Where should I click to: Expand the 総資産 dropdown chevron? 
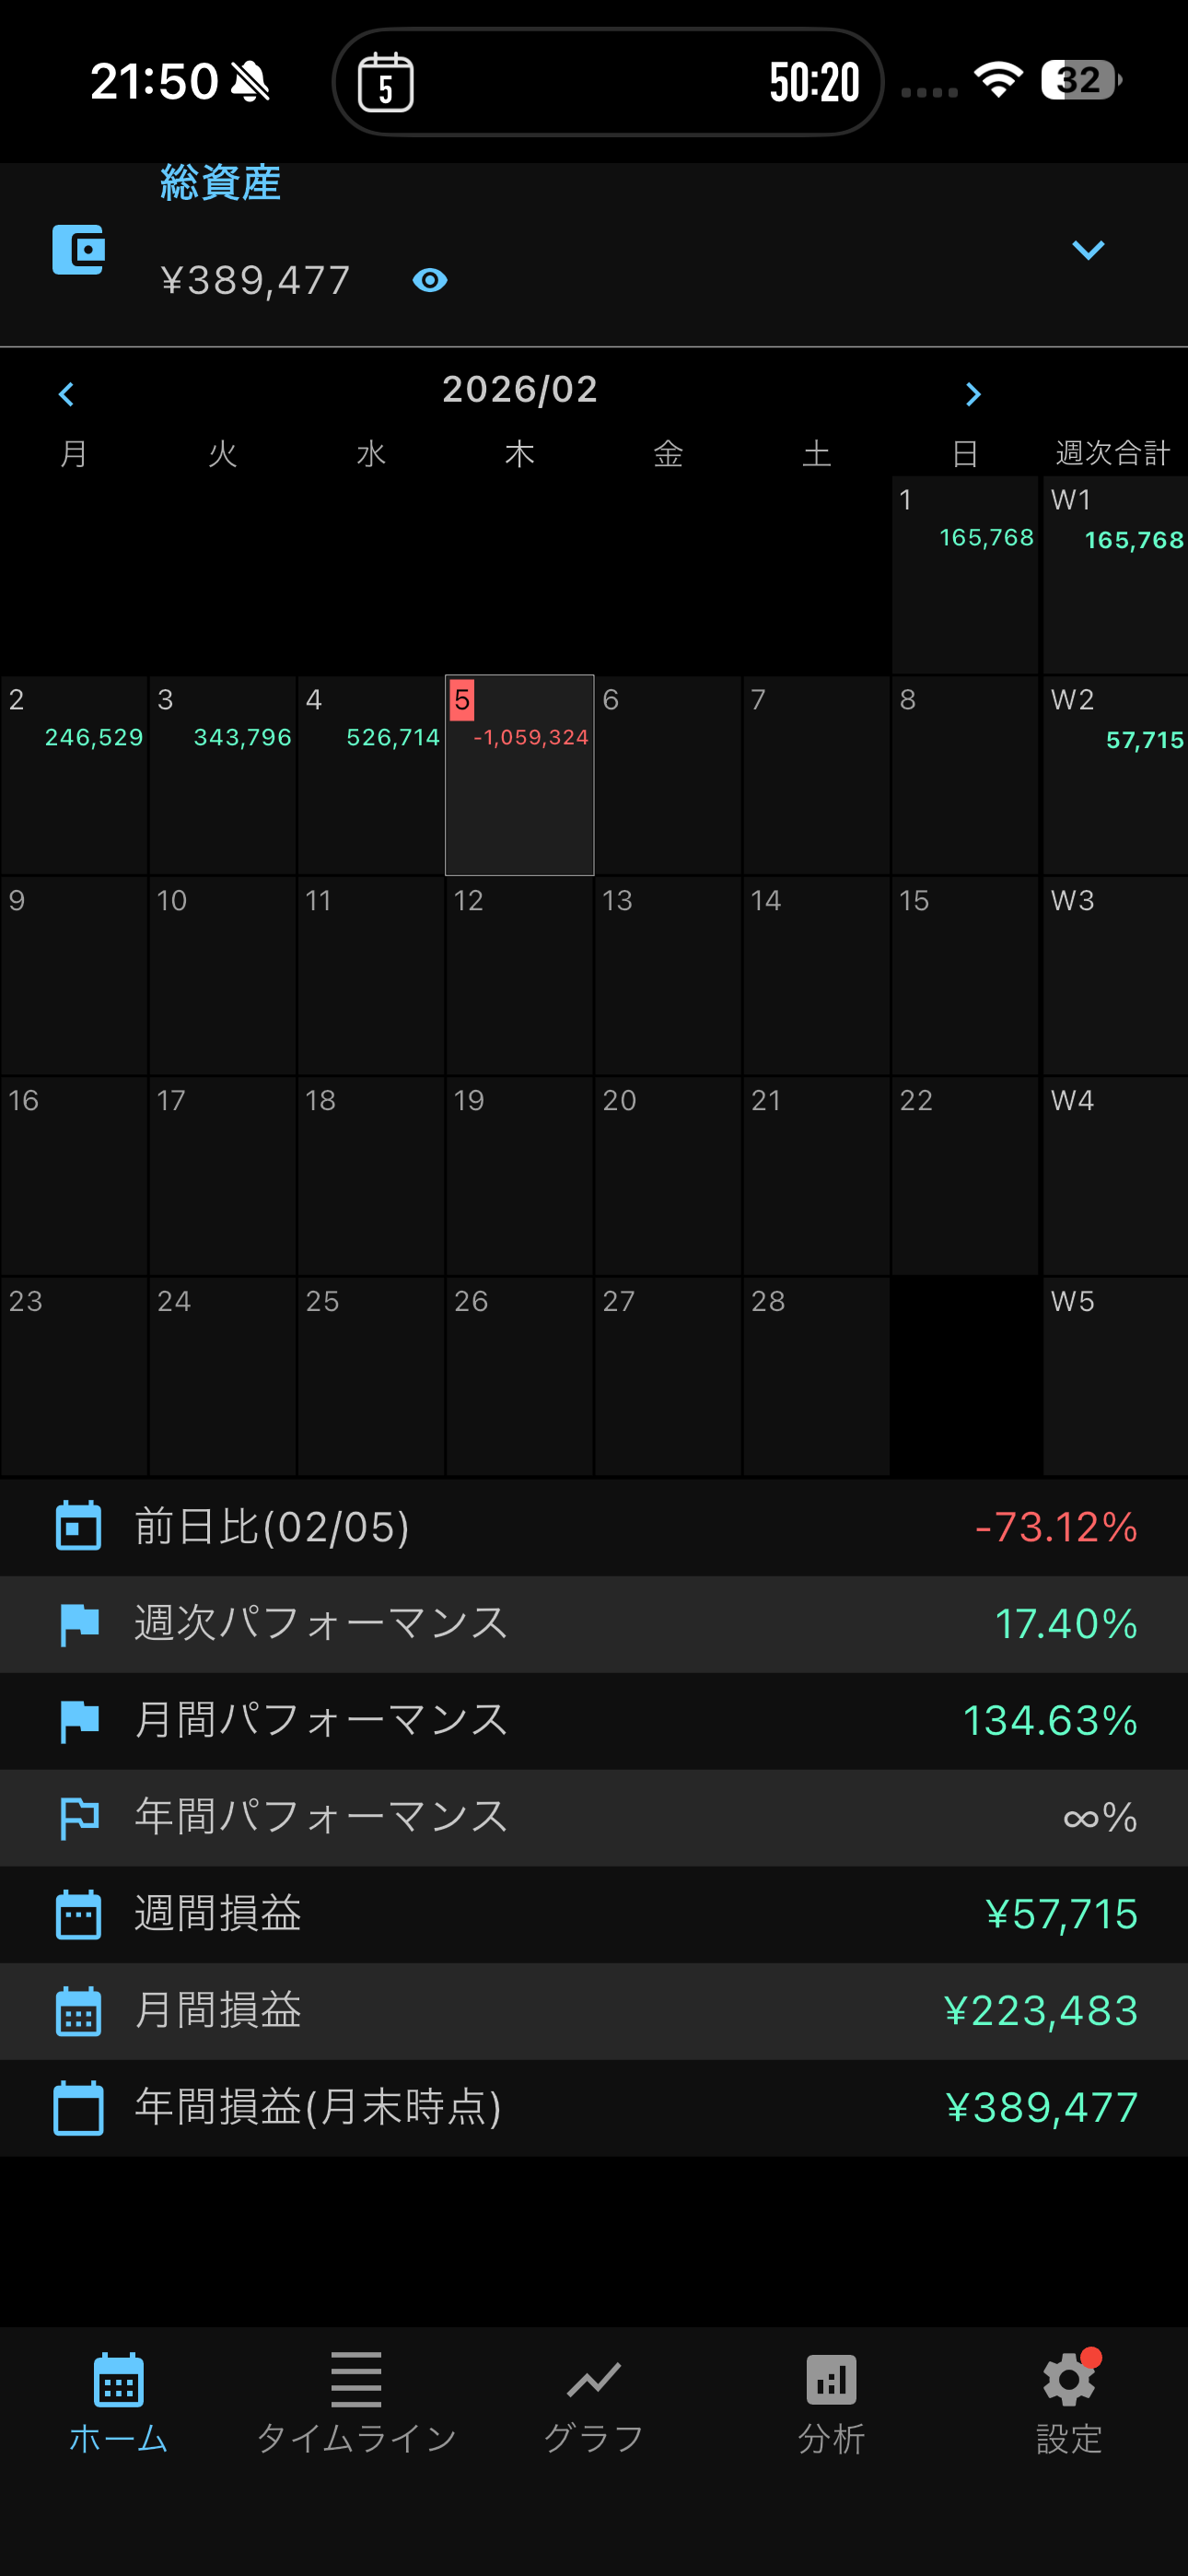1087,250
